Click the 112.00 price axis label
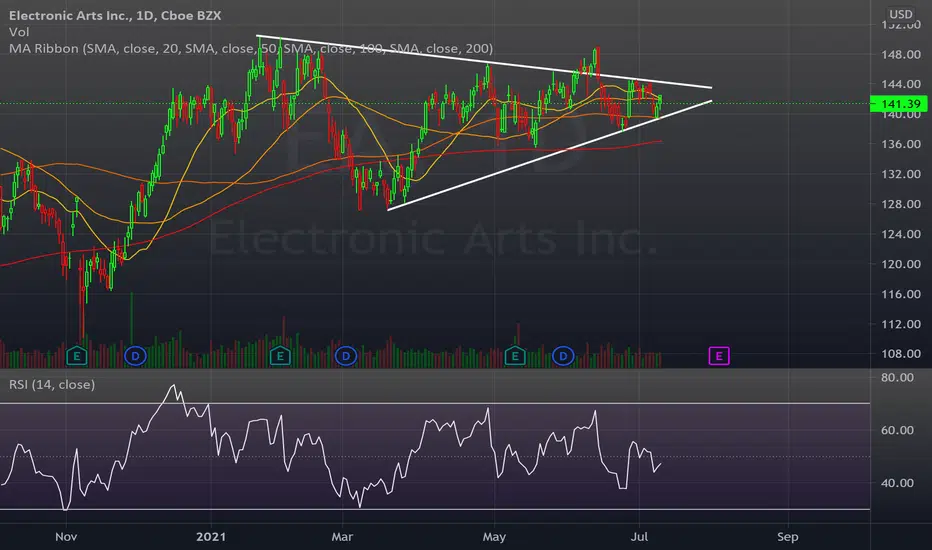This screenshot has width=932, height=550. 901,324
